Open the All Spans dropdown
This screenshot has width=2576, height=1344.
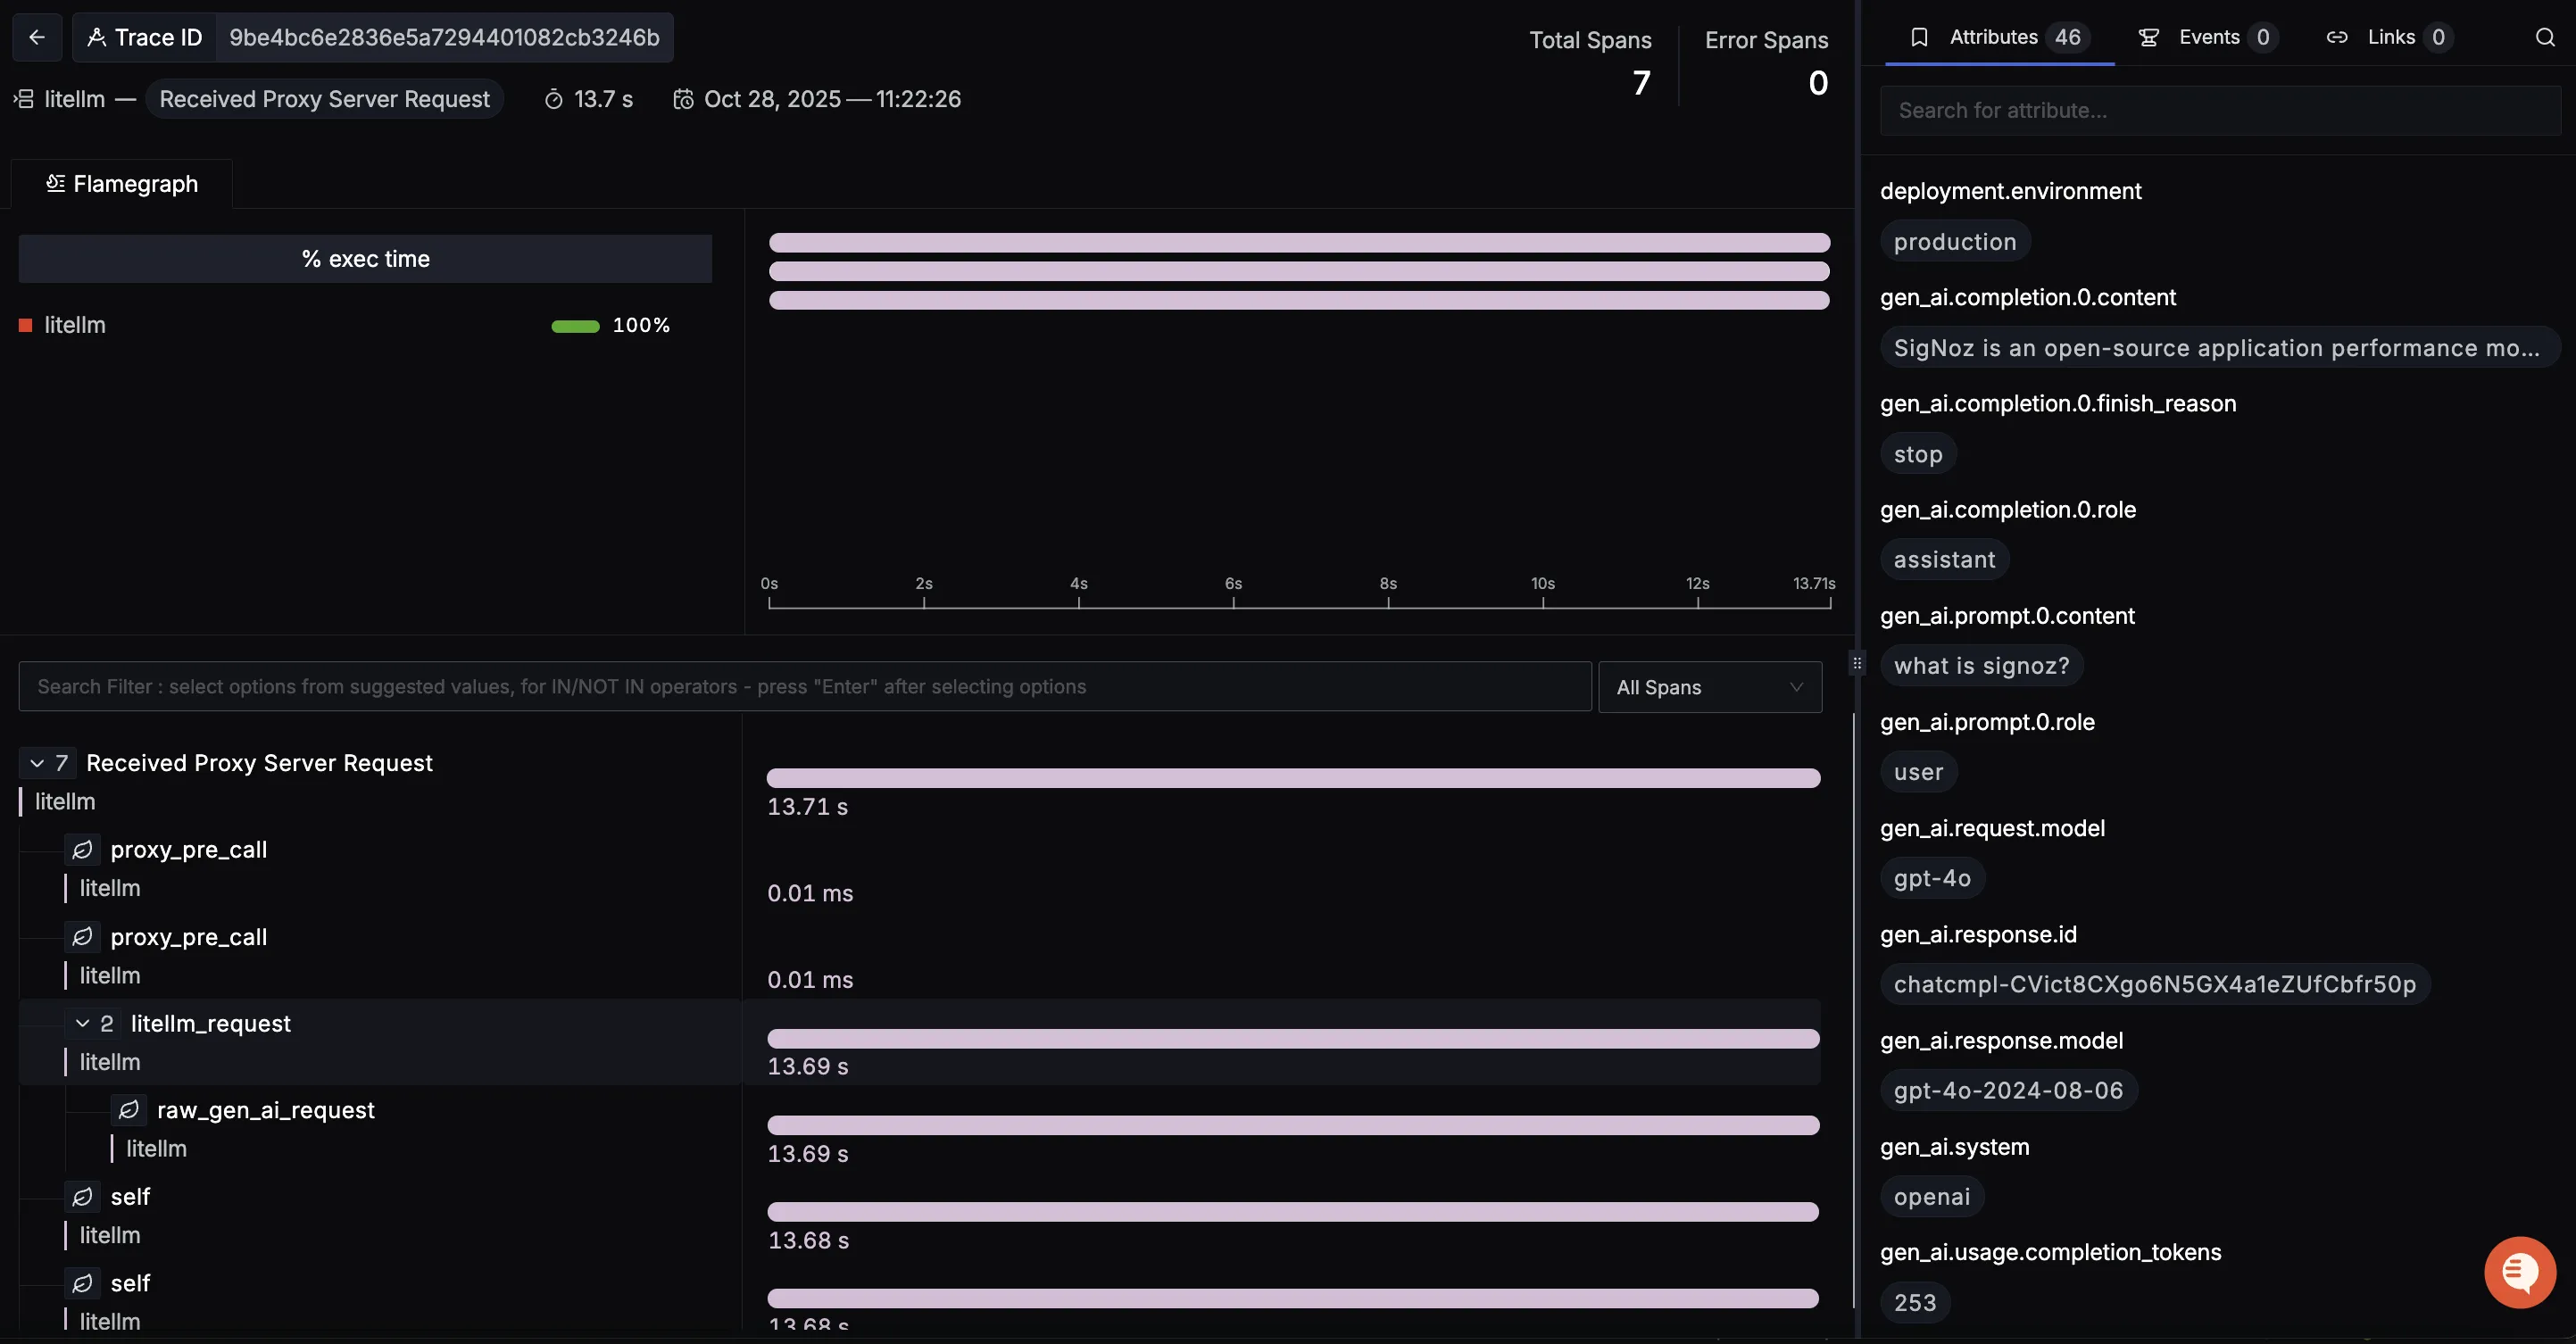1709,686
